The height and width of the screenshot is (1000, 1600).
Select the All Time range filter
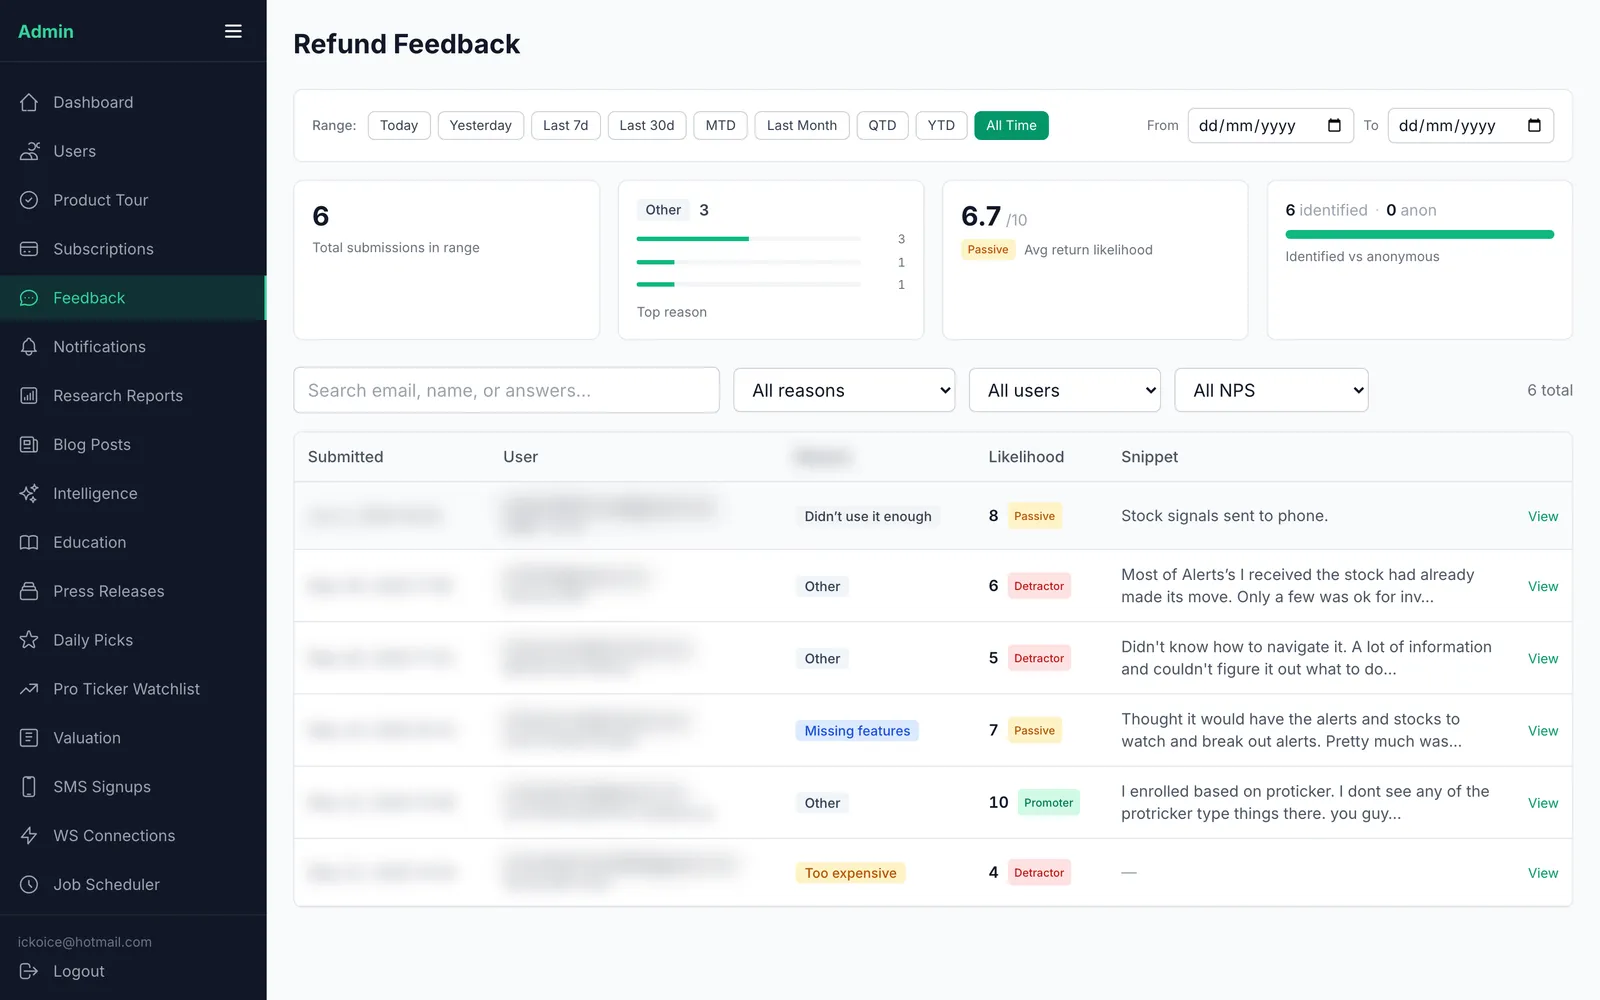1011,125
